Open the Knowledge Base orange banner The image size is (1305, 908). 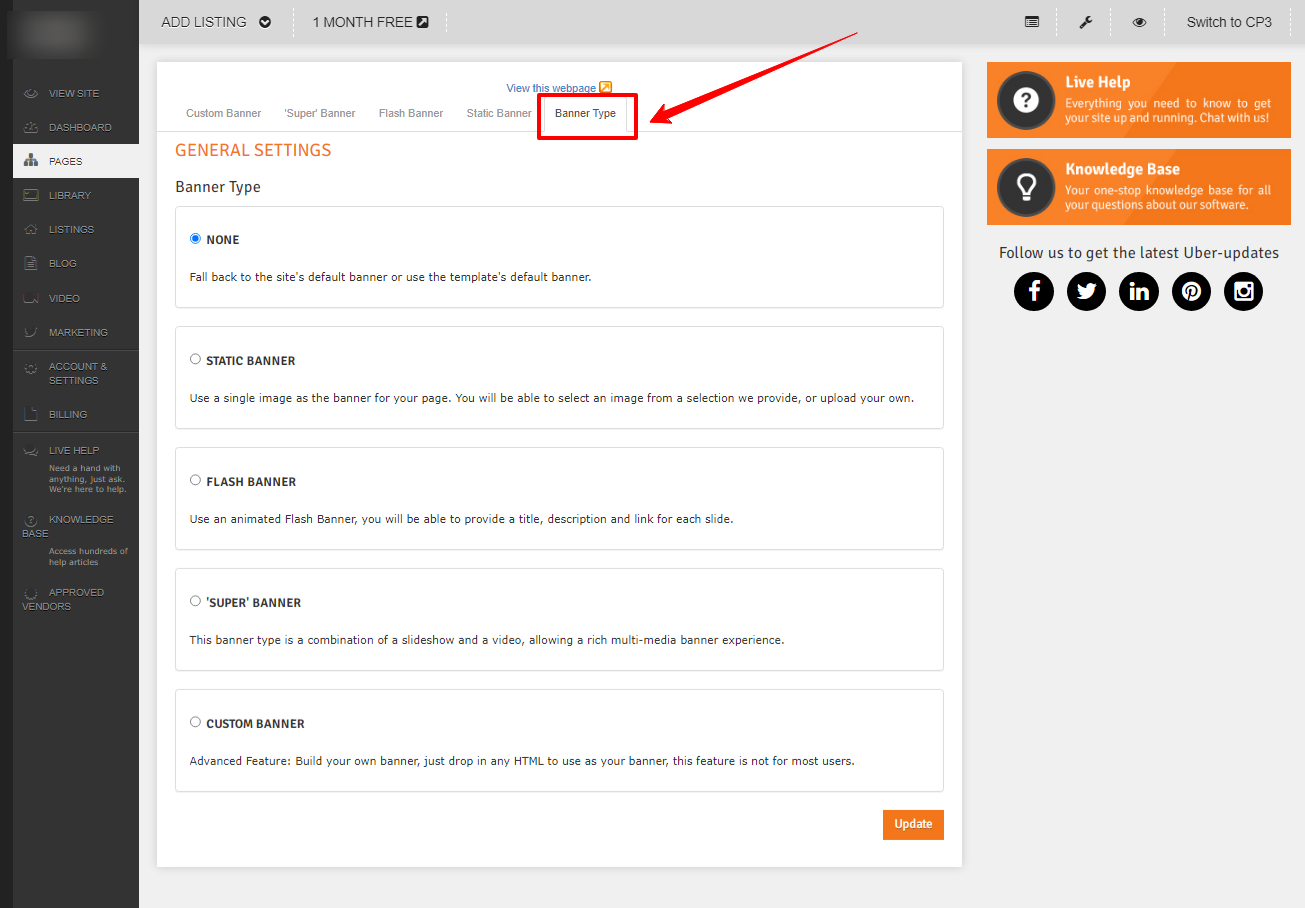1139,187
